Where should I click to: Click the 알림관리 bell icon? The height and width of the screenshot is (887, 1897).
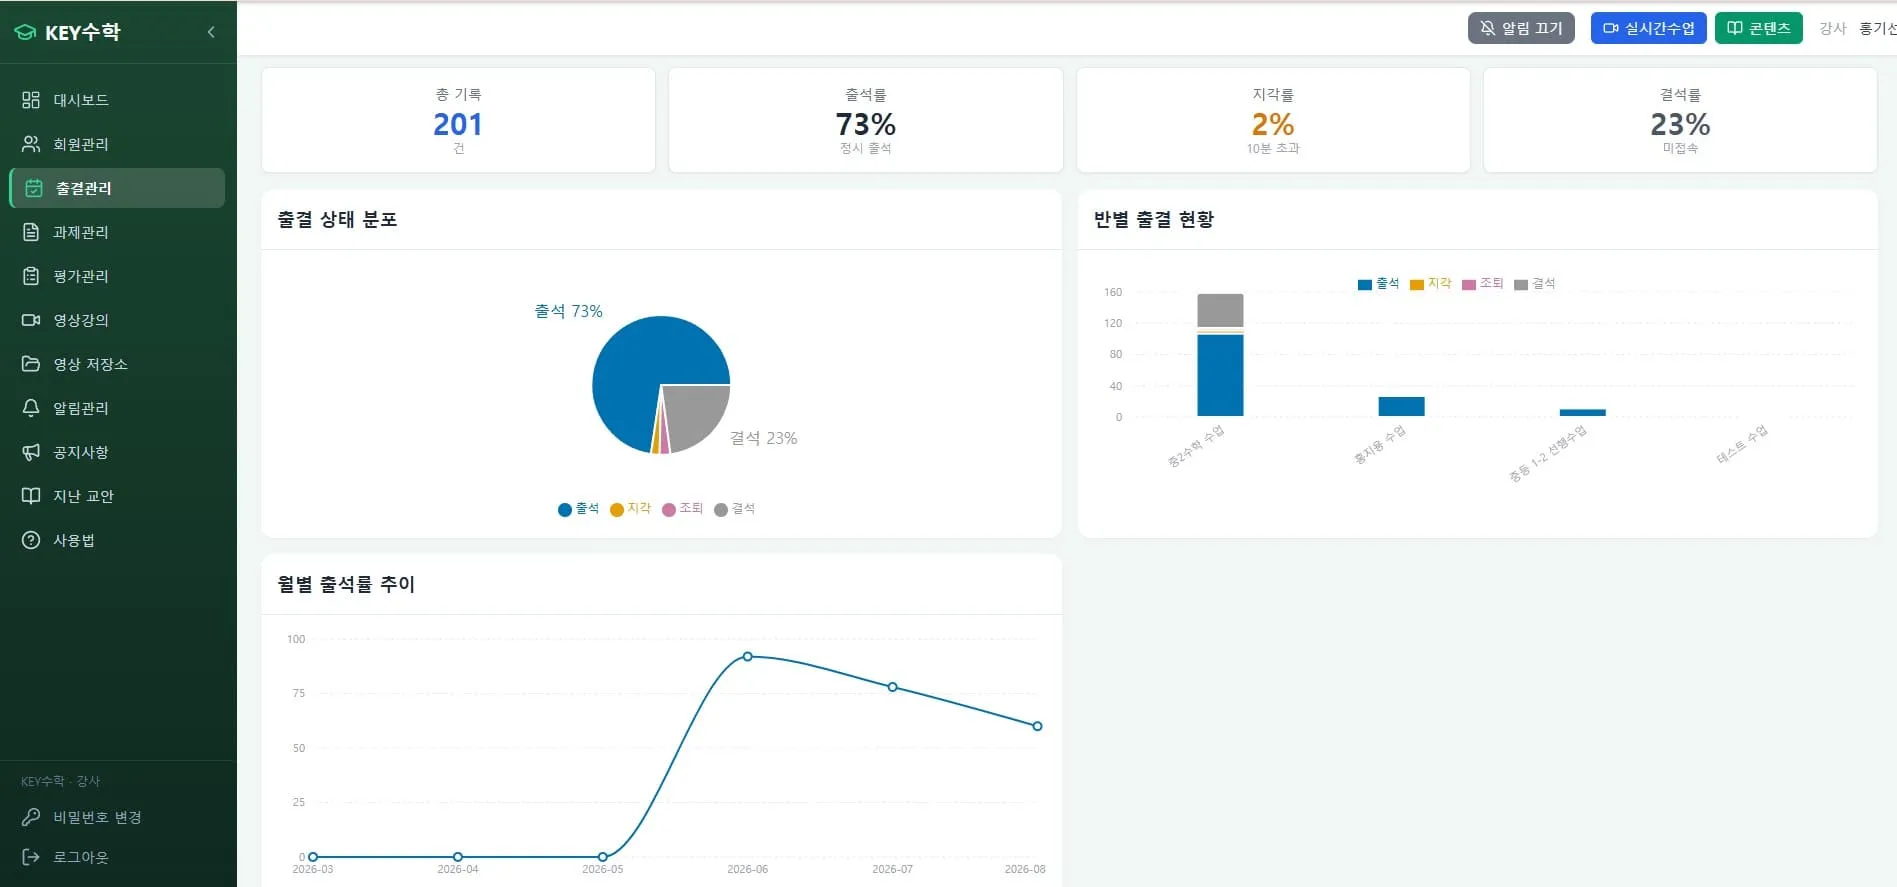point(31,408)
